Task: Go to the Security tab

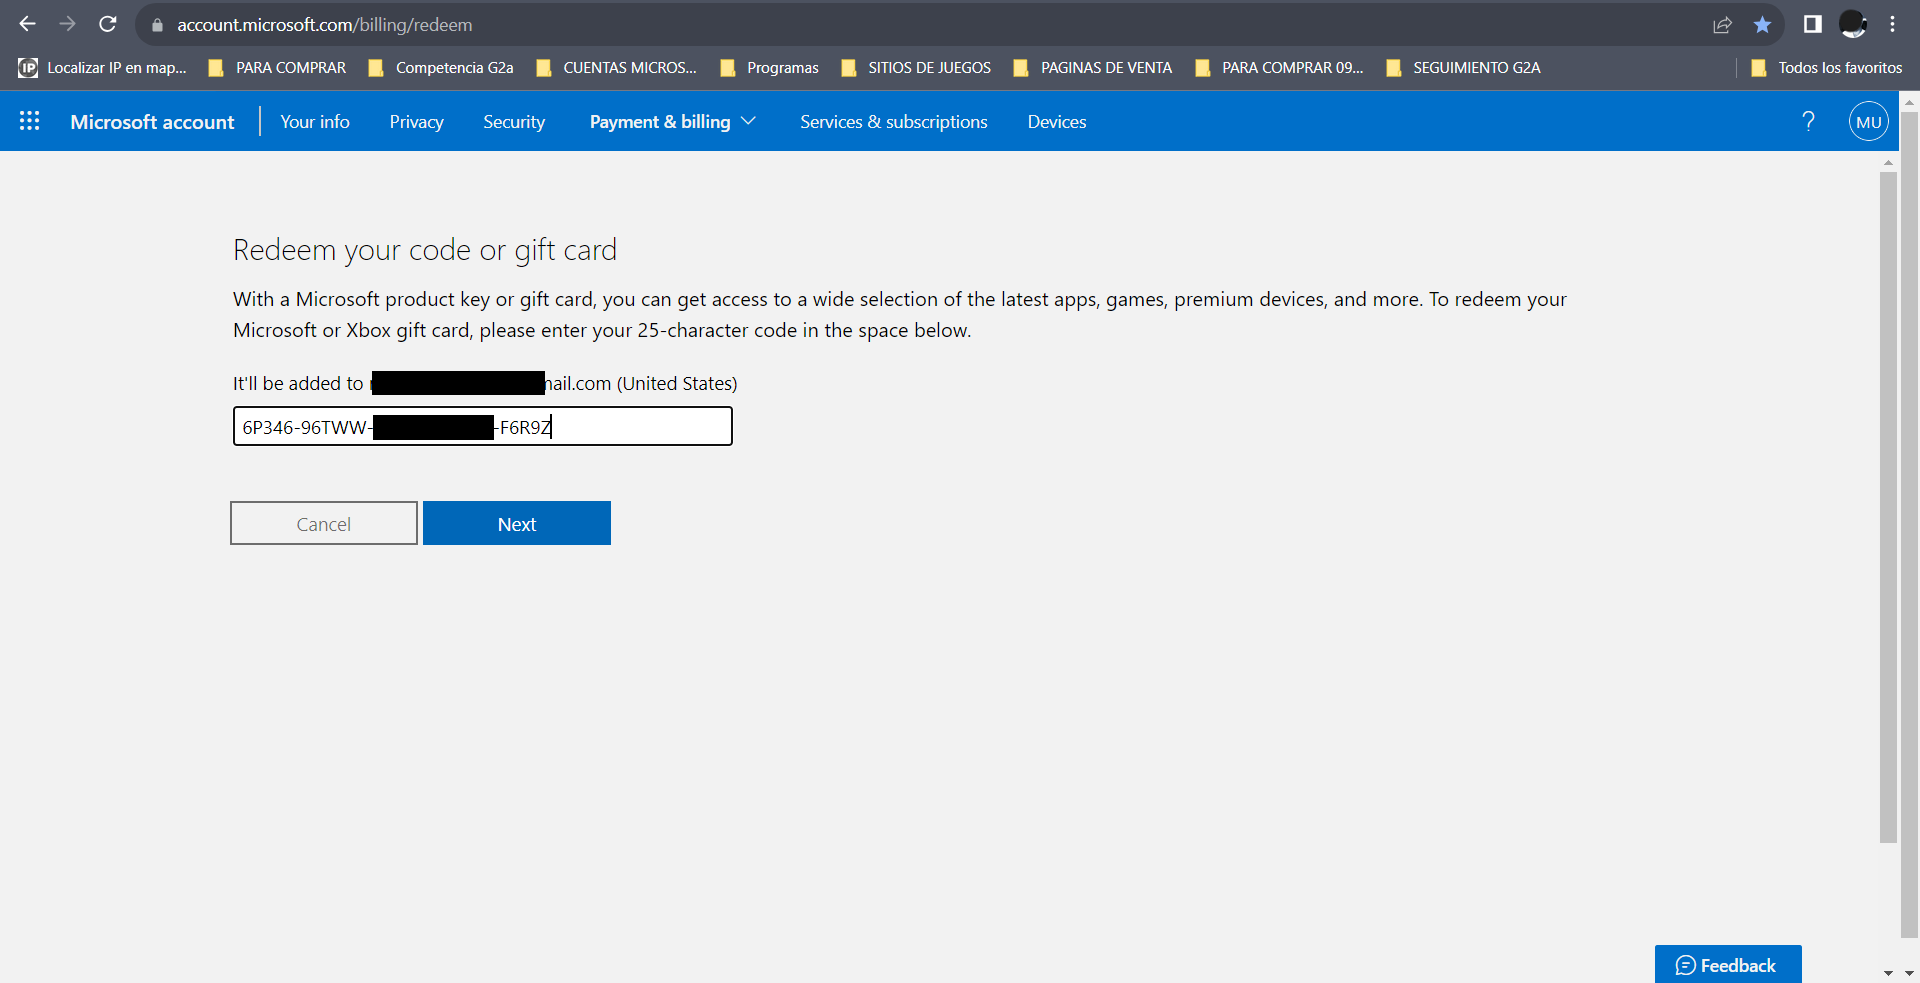Action: click(x=514, y=122)
